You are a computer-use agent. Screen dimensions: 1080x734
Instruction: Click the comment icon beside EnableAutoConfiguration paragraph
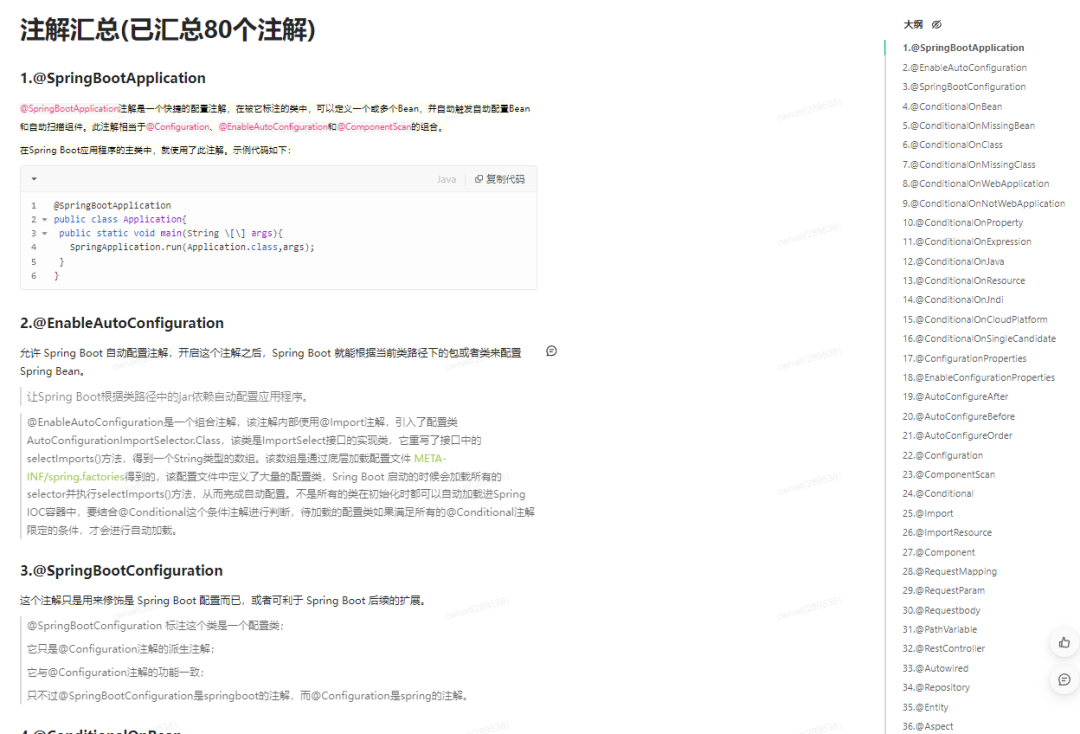coord(551,351)
